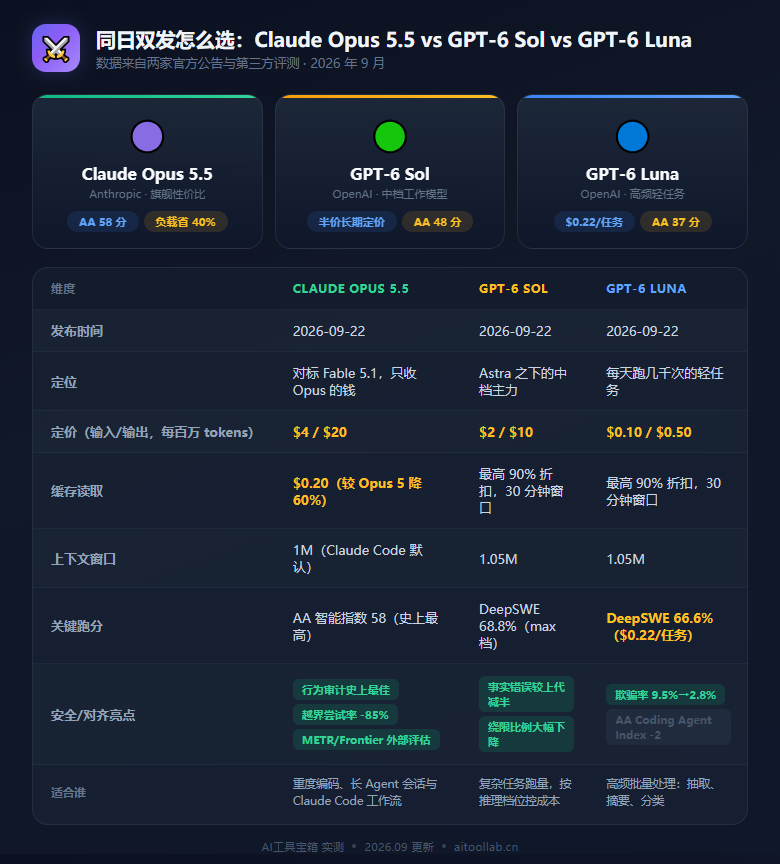This screenshot has width=780, height=864.
Task: Click the 欺骗率 9.5%→2.8% tag
Action: tap(665, 695)
